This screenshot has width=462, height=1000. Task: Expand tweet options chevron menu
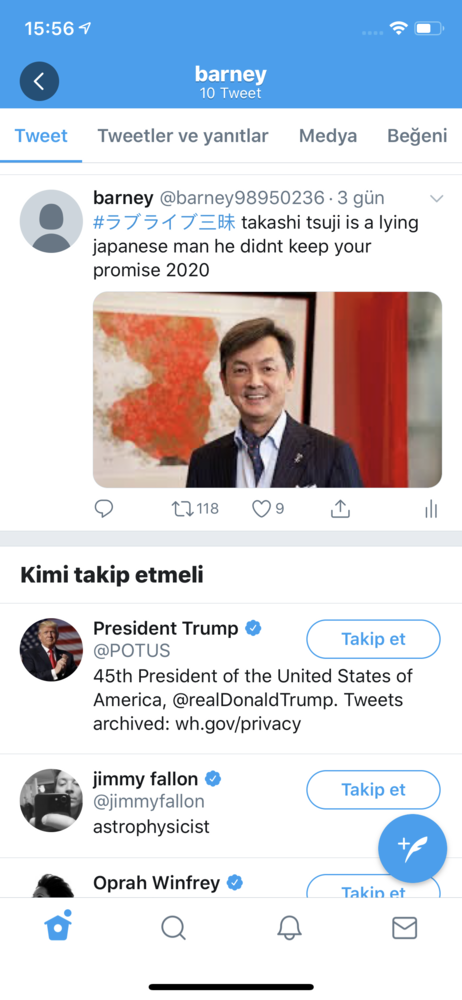click(x=436, y=199)
